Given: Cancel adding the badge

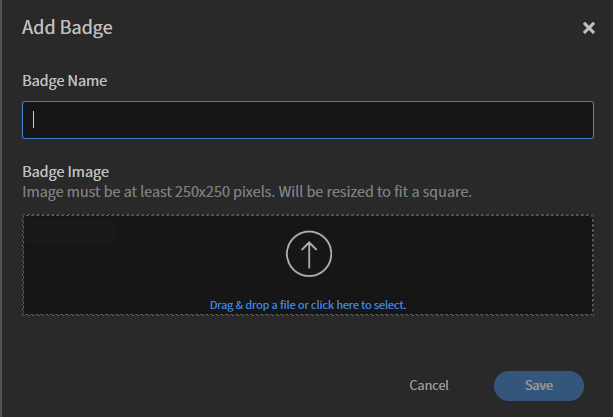Looking at the screenshot, I should (x=429, y=385).
